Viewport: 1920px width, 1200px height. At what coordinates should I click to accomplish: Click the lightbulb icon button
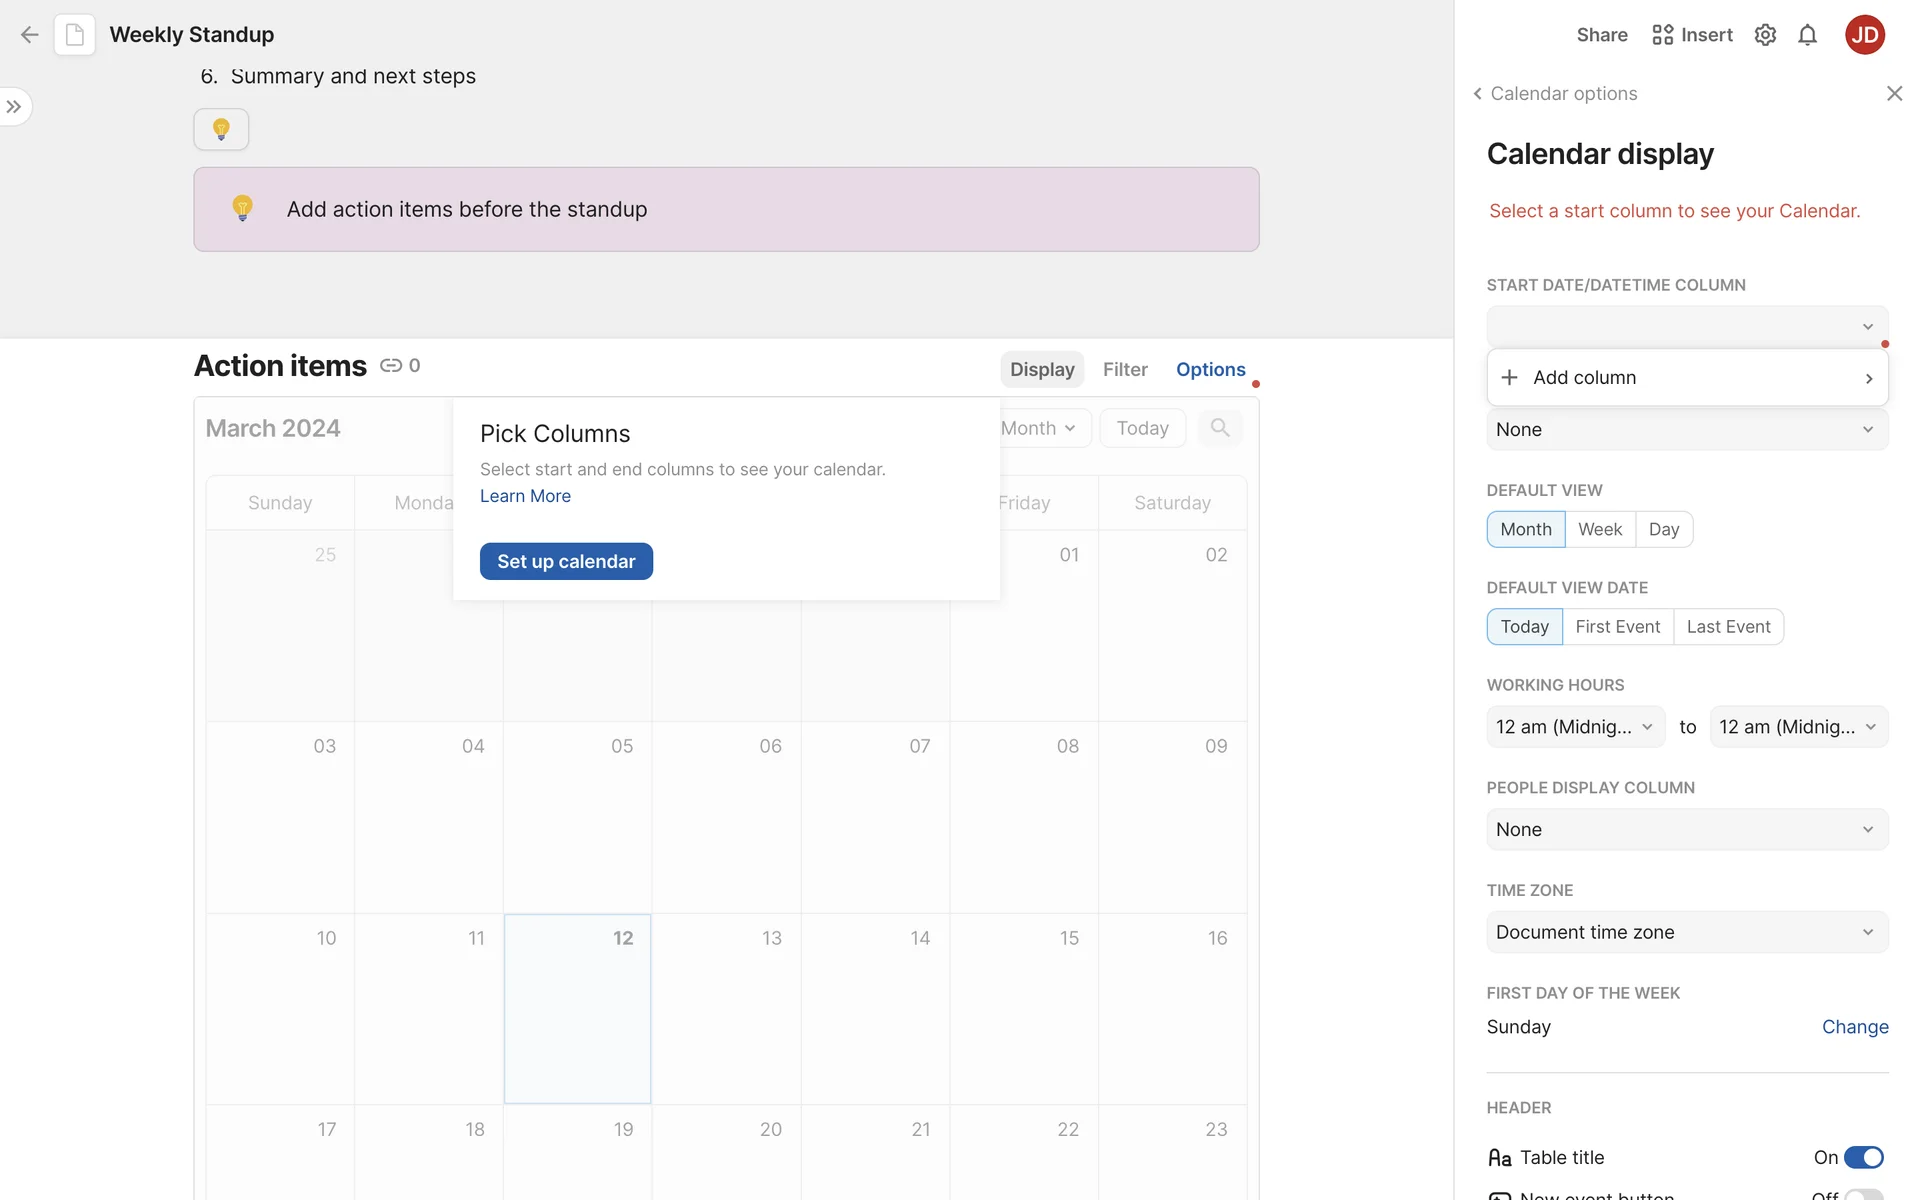[x=221, y=129]
